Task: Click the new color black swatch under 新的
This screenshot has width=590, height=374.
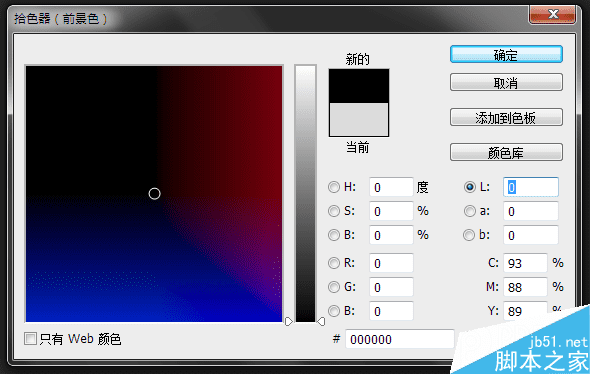Action: [359, 86]
